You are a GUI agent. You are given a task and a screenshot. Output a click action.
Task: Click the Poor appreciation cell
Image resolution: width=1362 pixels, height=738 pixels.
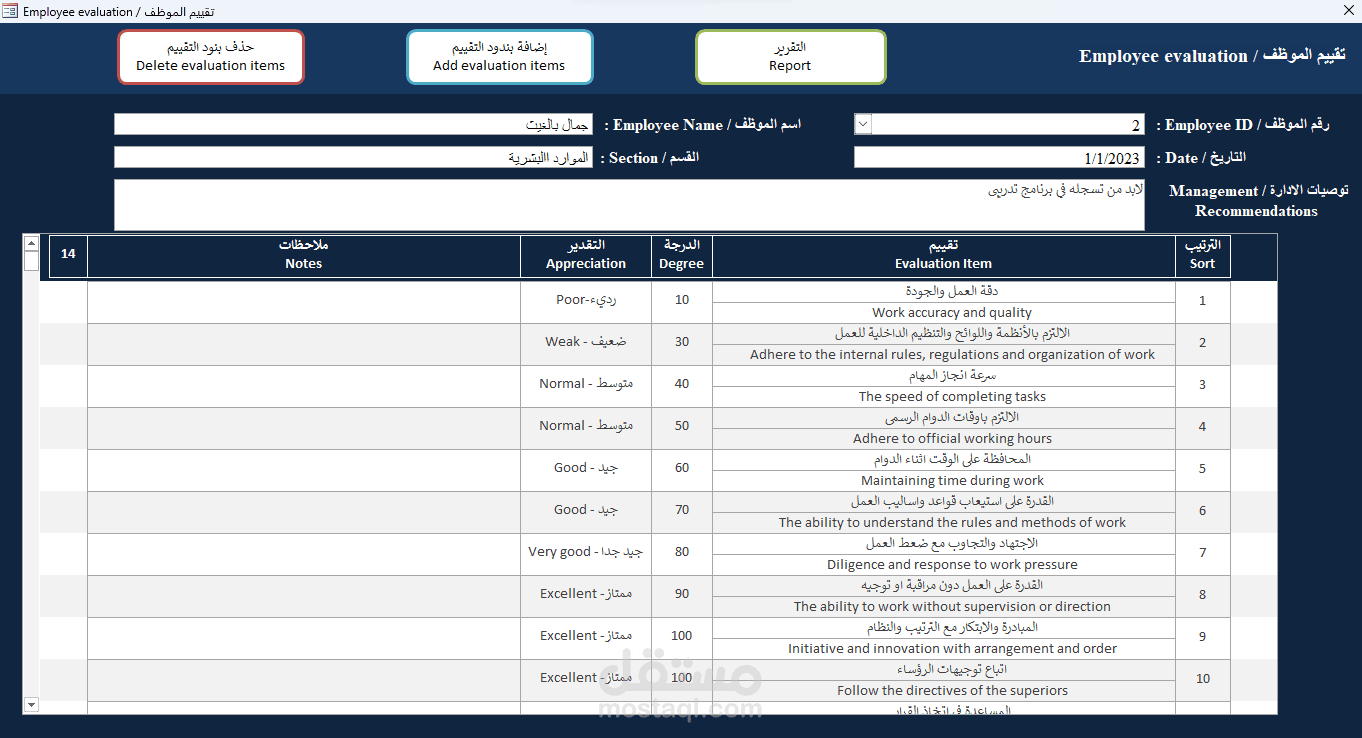(586, 300)
